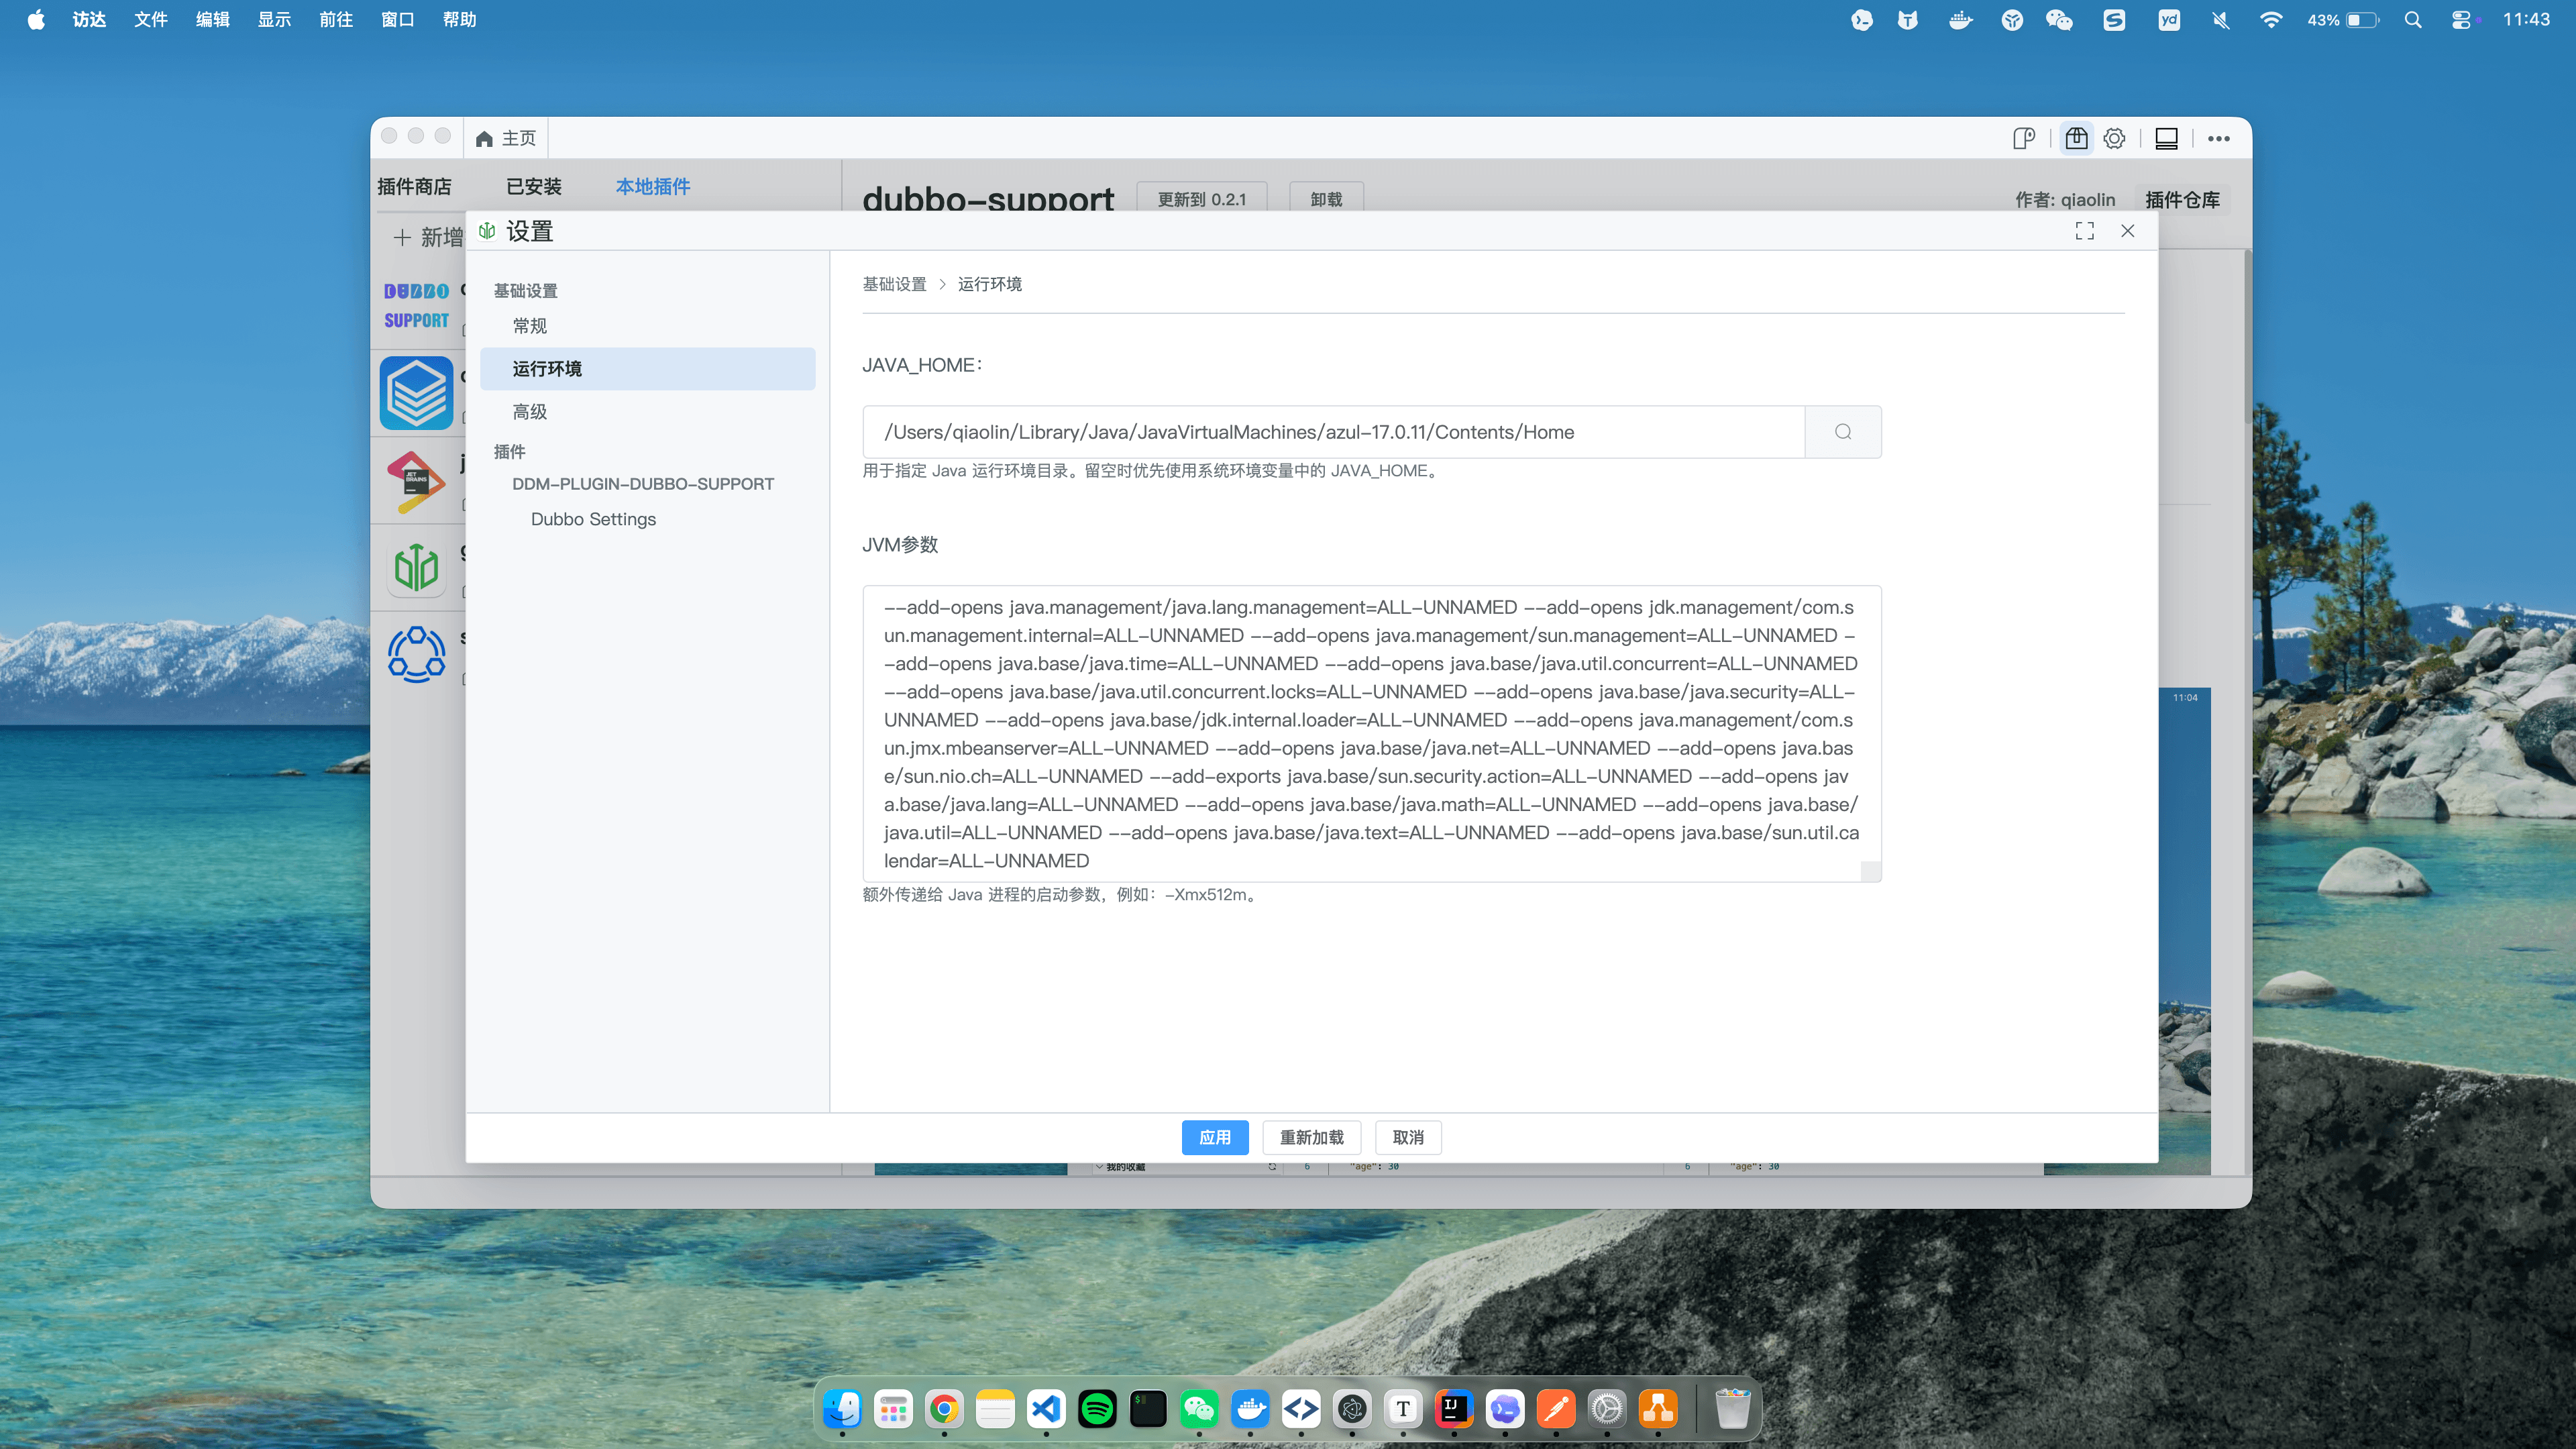This screenshot has height=1449, width=2576.
Task: Open Dubbo Settings in the sidebar
Action: point(593,519)
